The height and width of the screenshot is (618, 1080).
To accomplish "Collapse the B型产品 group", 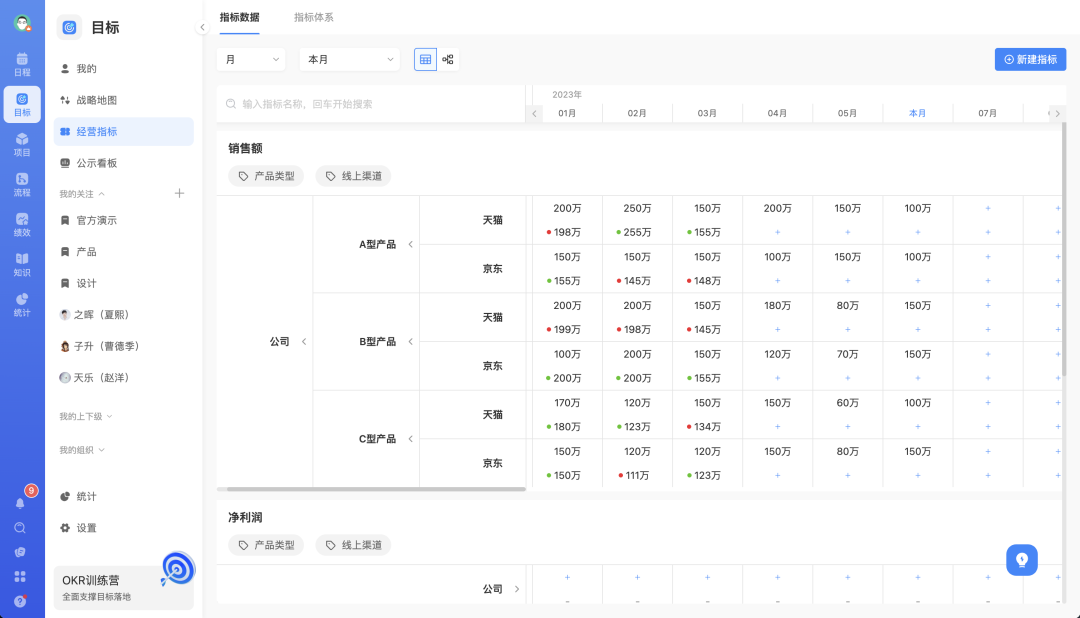I will click(411, 342).
